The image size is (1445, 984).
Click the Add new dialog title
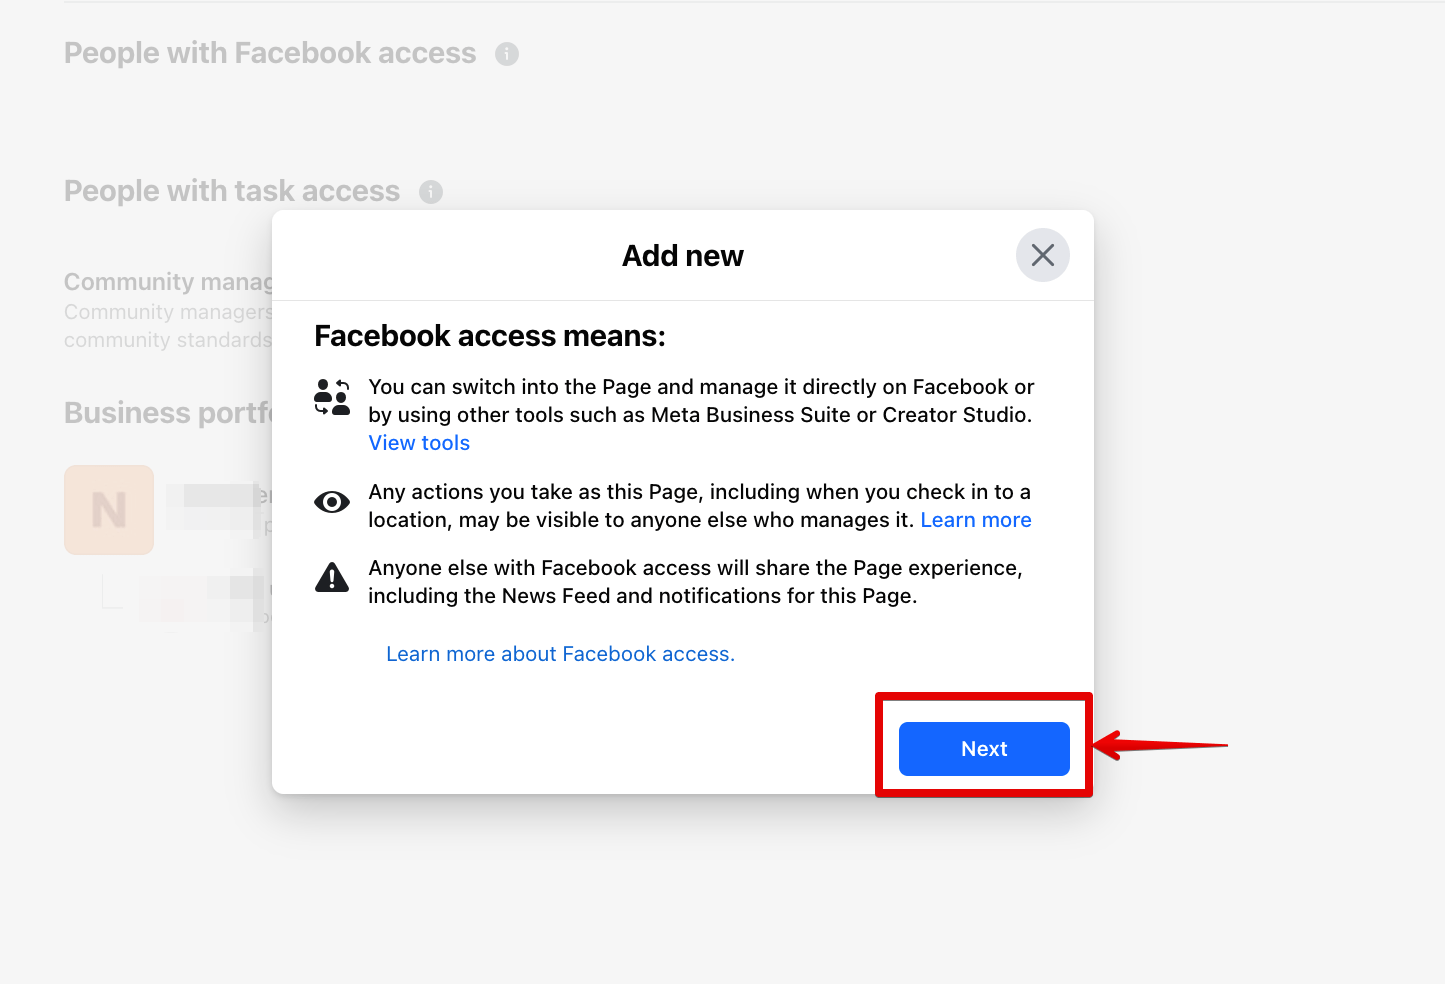pos(683,256)
